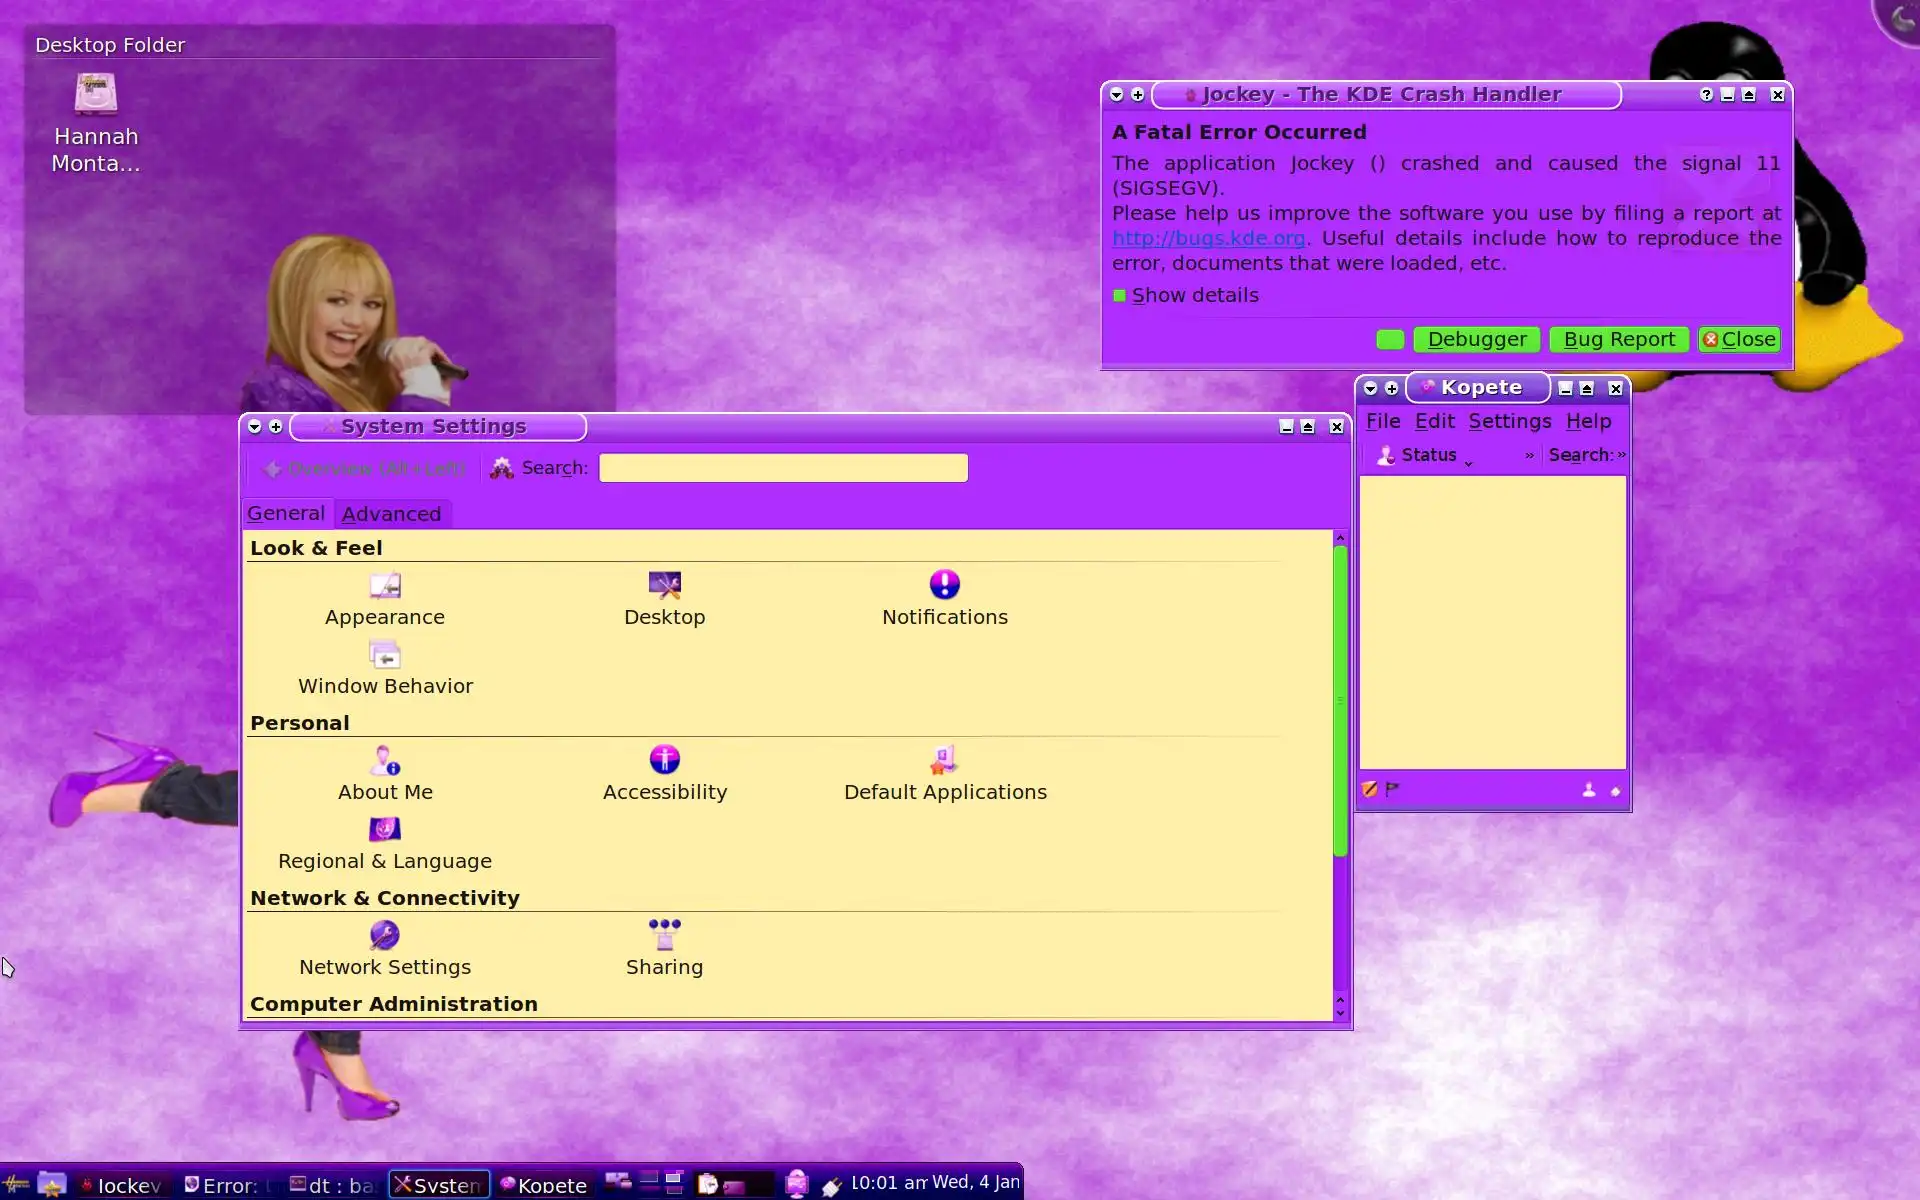The width and height of the screenshot is (1920, 1200).
Task: Expand the overflow chevron beside Kopete Search
Action: [x=1621, y=456]
